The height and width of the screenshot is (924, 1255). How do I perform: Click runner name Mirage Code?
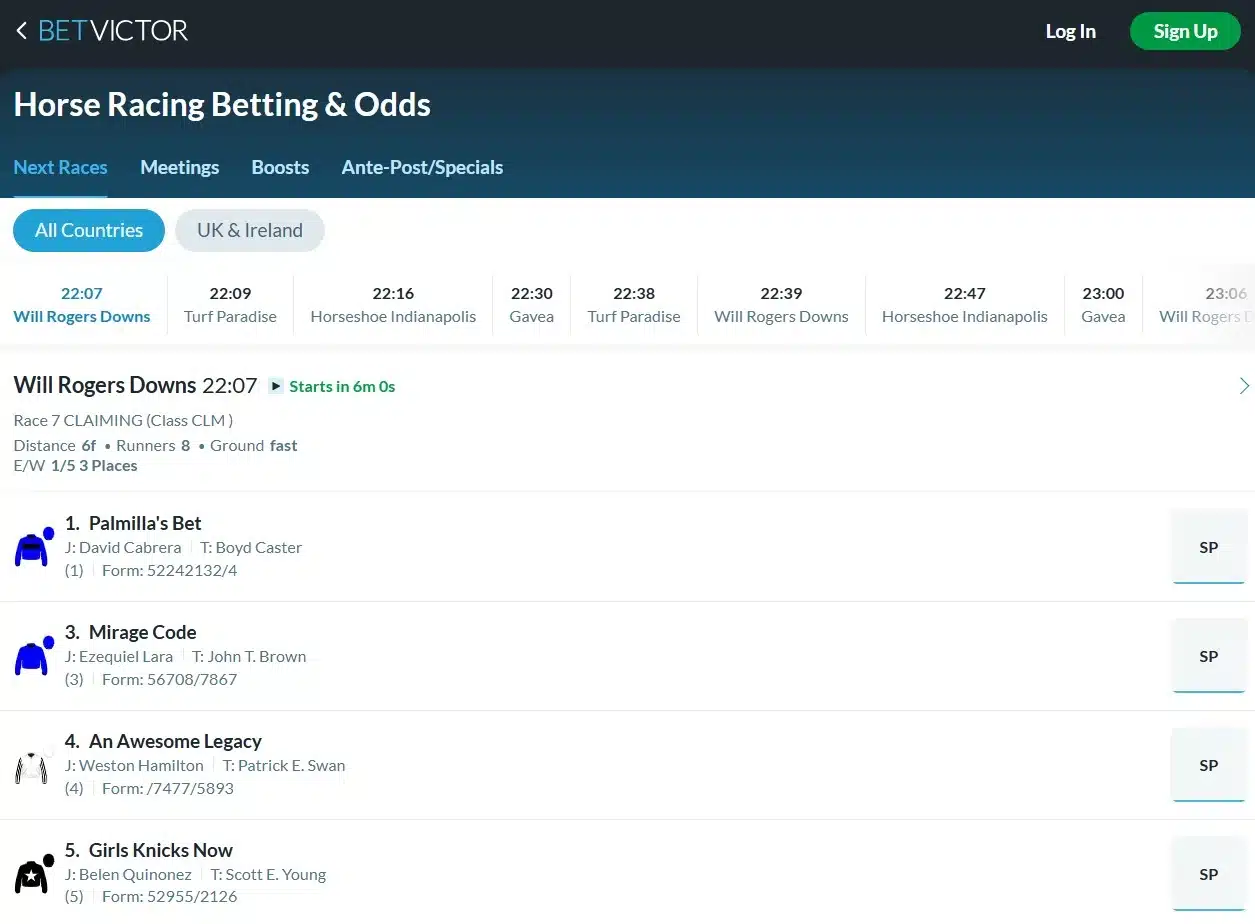(142, 632)
